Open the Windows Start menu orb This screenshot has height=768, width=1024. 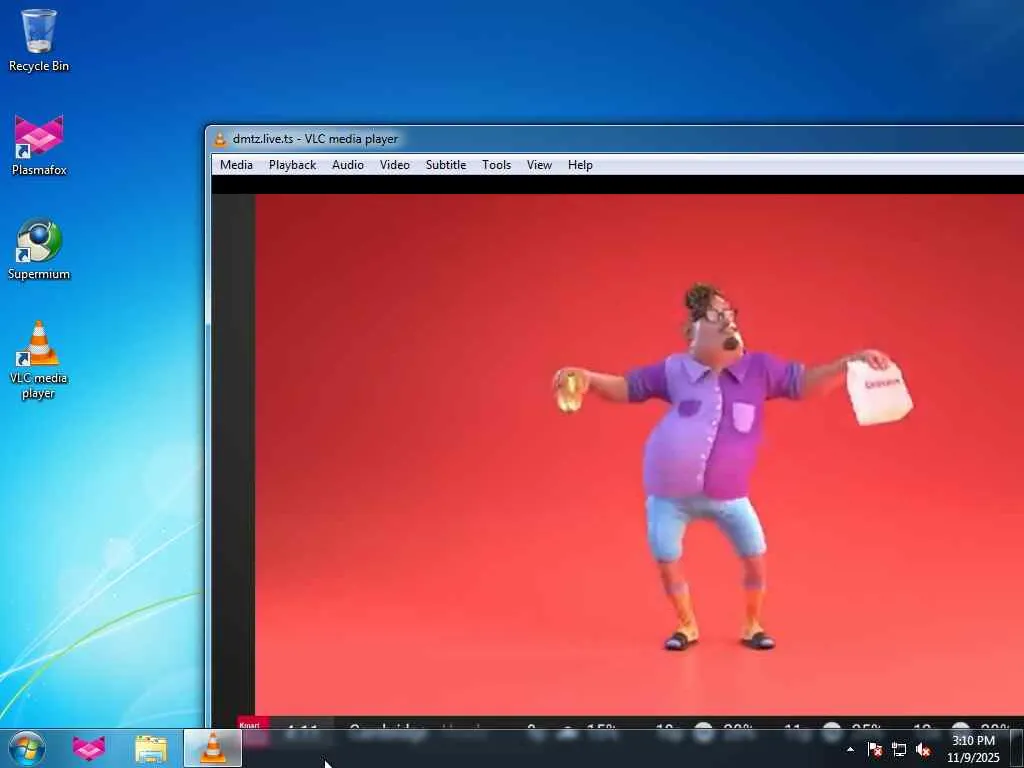(x=27, y=748)
